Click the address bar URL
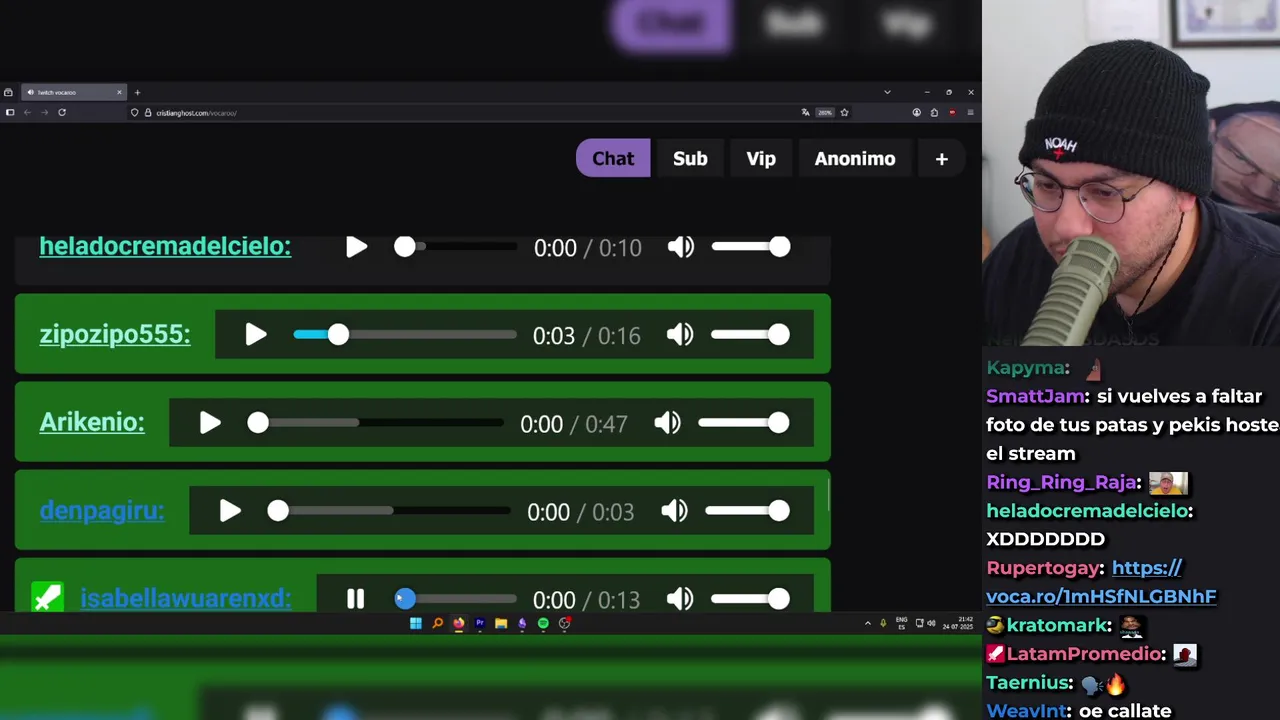Viewport: 1280px width, 720px height. [x=196, y=113]
